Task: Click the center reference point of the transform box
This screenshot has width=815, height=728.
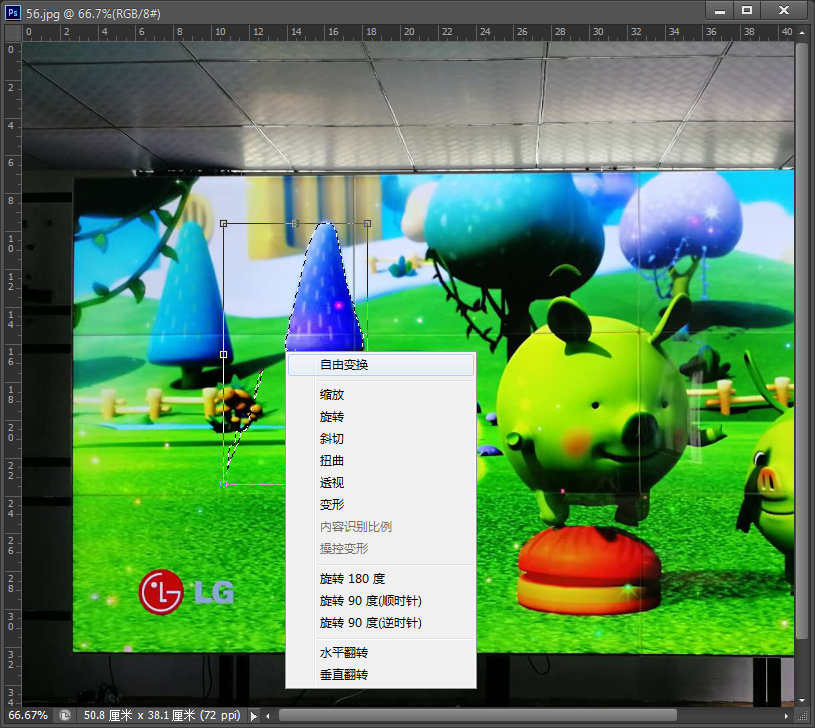Action: tap(295, 353)
